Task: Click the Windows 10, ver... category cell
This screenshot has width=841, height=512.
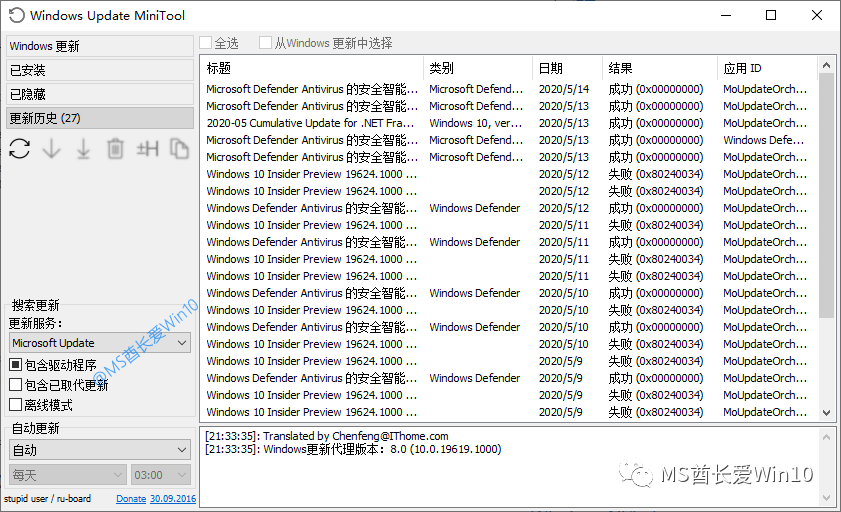Action: pyautogui.click(x=475, y=123)
